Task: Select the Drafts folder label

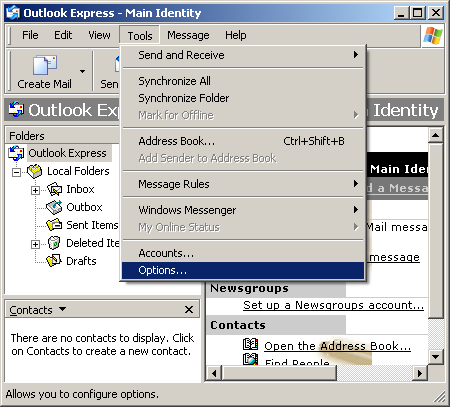Action: [x=81, y=261]
